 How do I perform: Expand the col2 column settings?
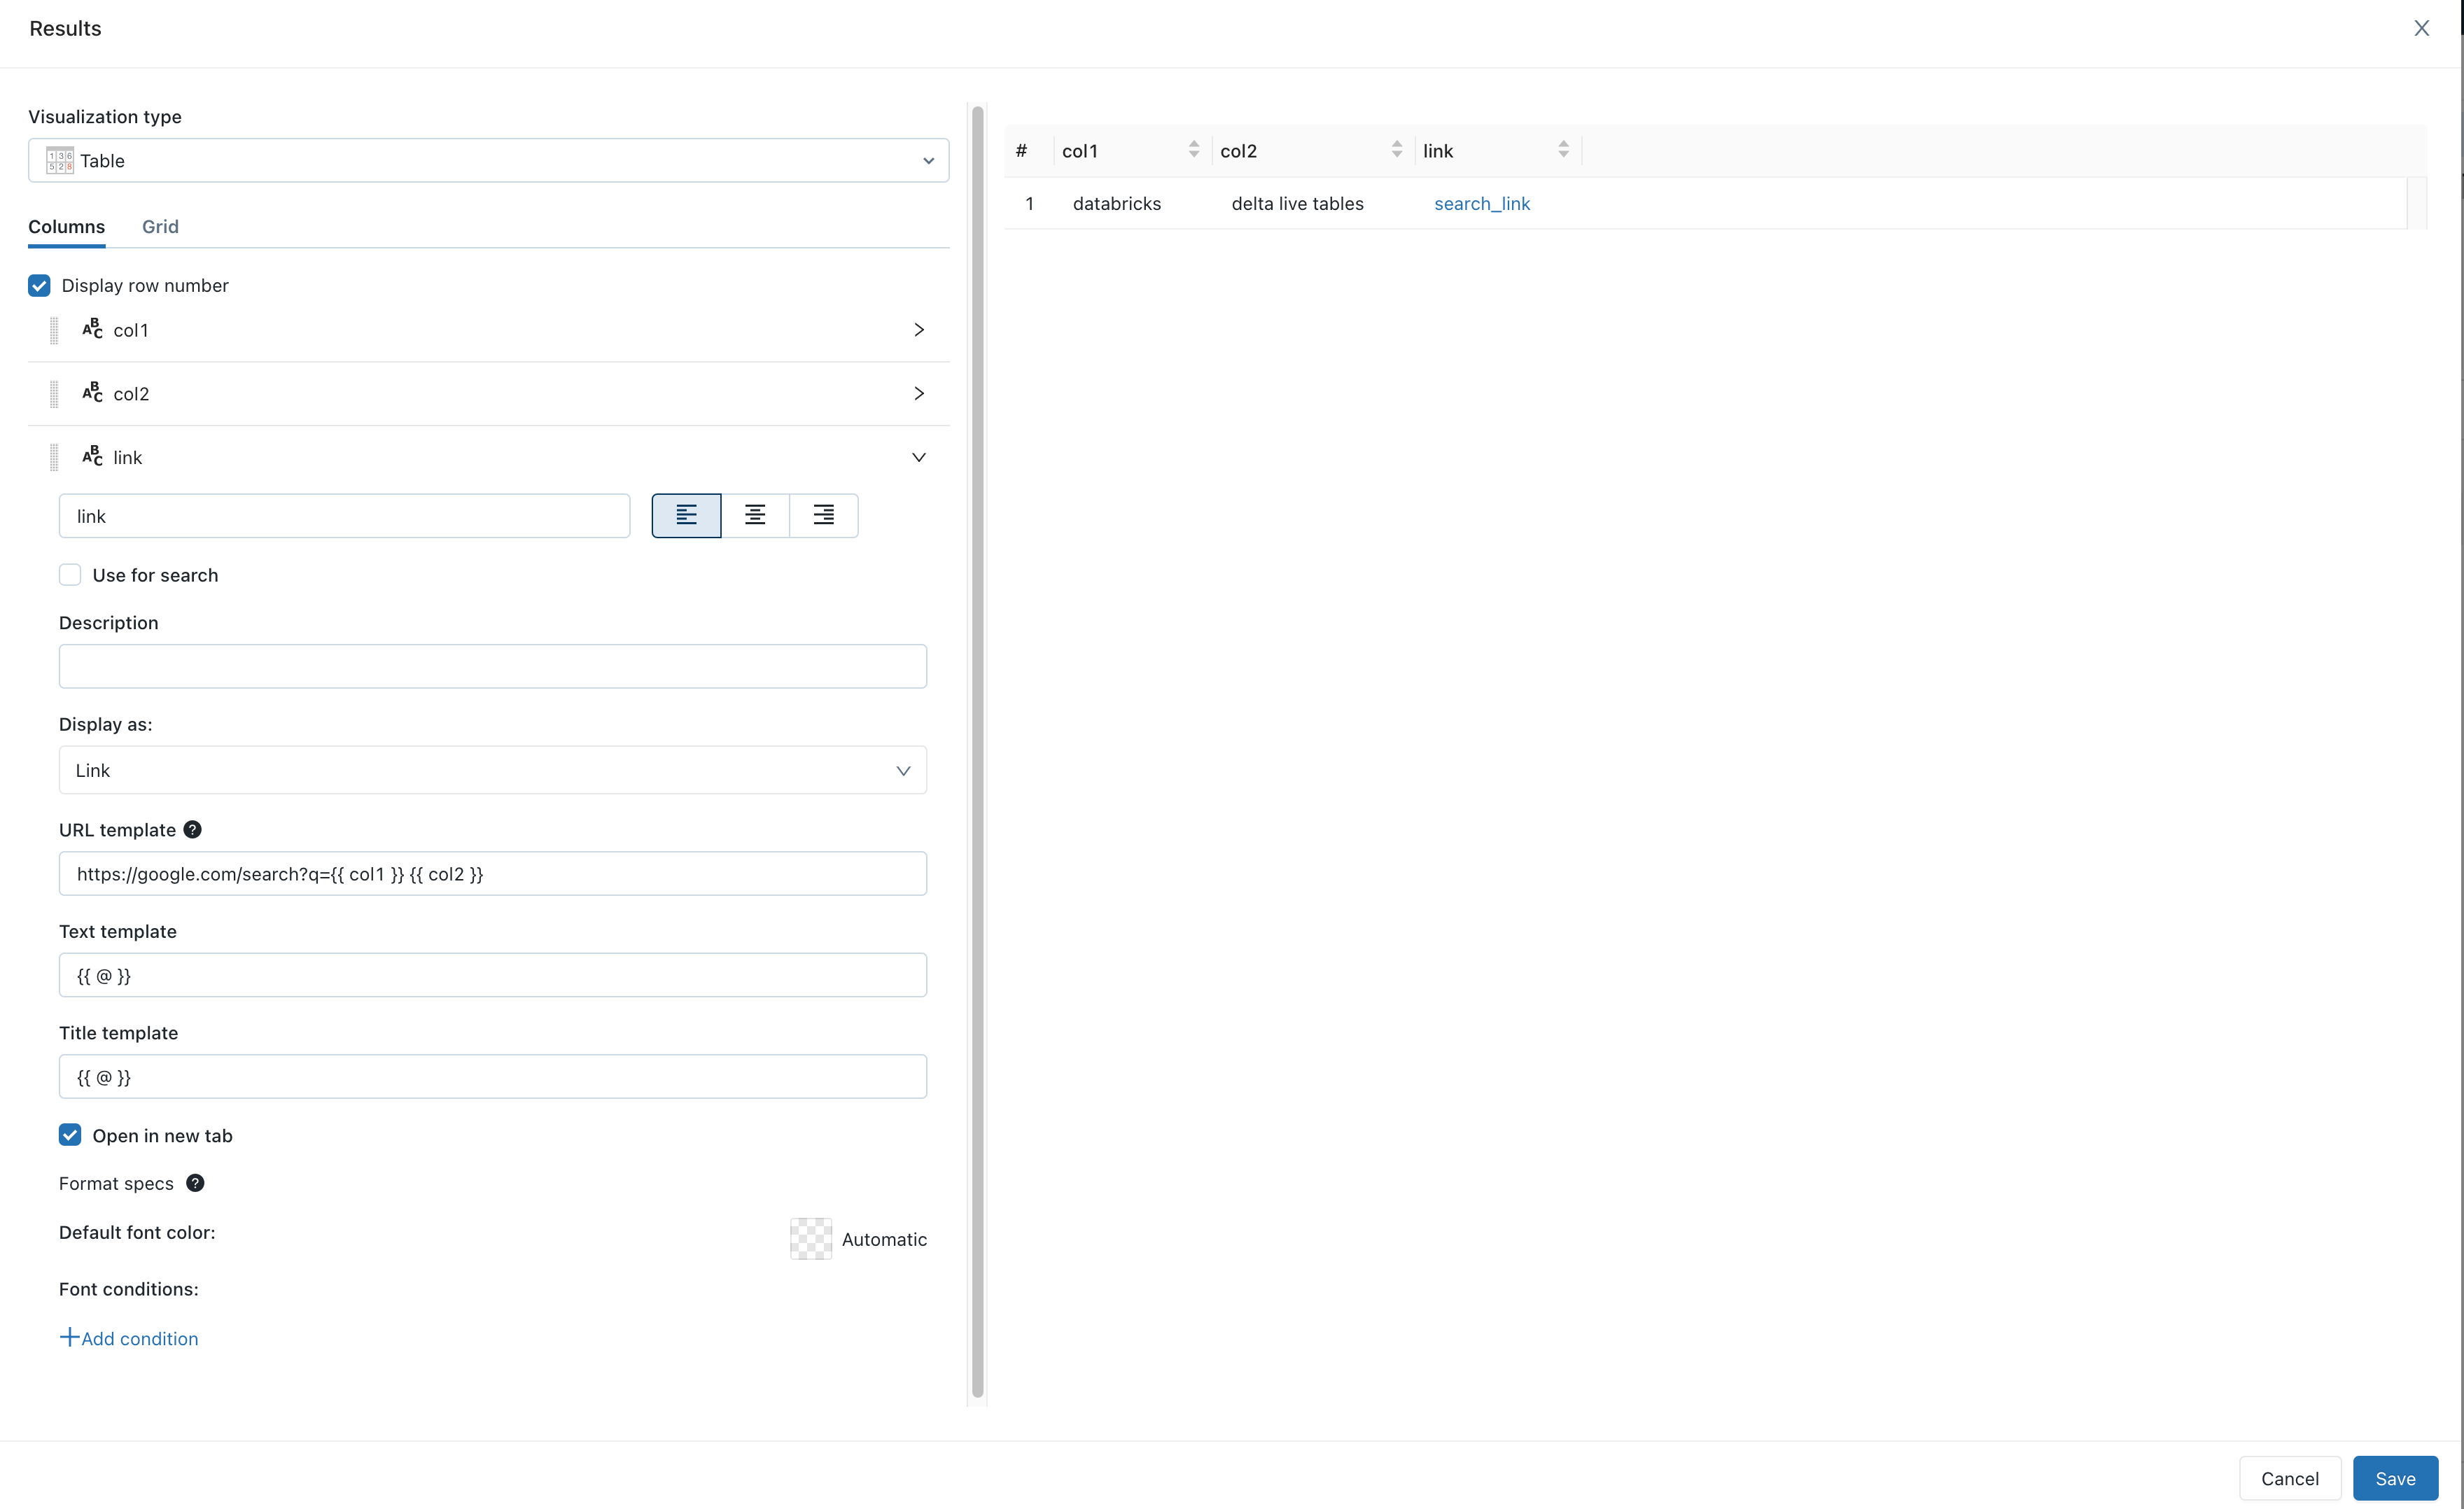(x=918, y=392)
